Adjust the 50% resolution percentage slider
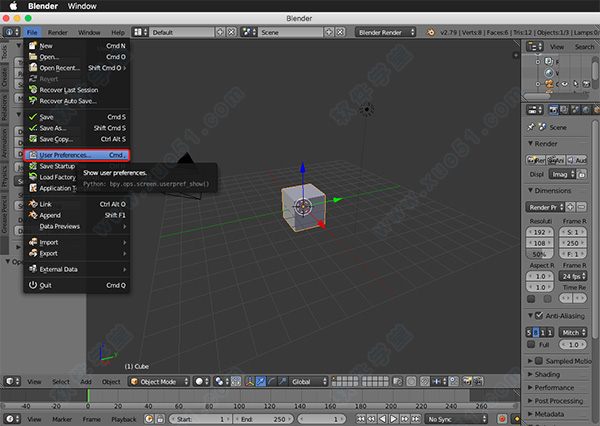The width and height of the screenshot is (600, 426). 540,254
